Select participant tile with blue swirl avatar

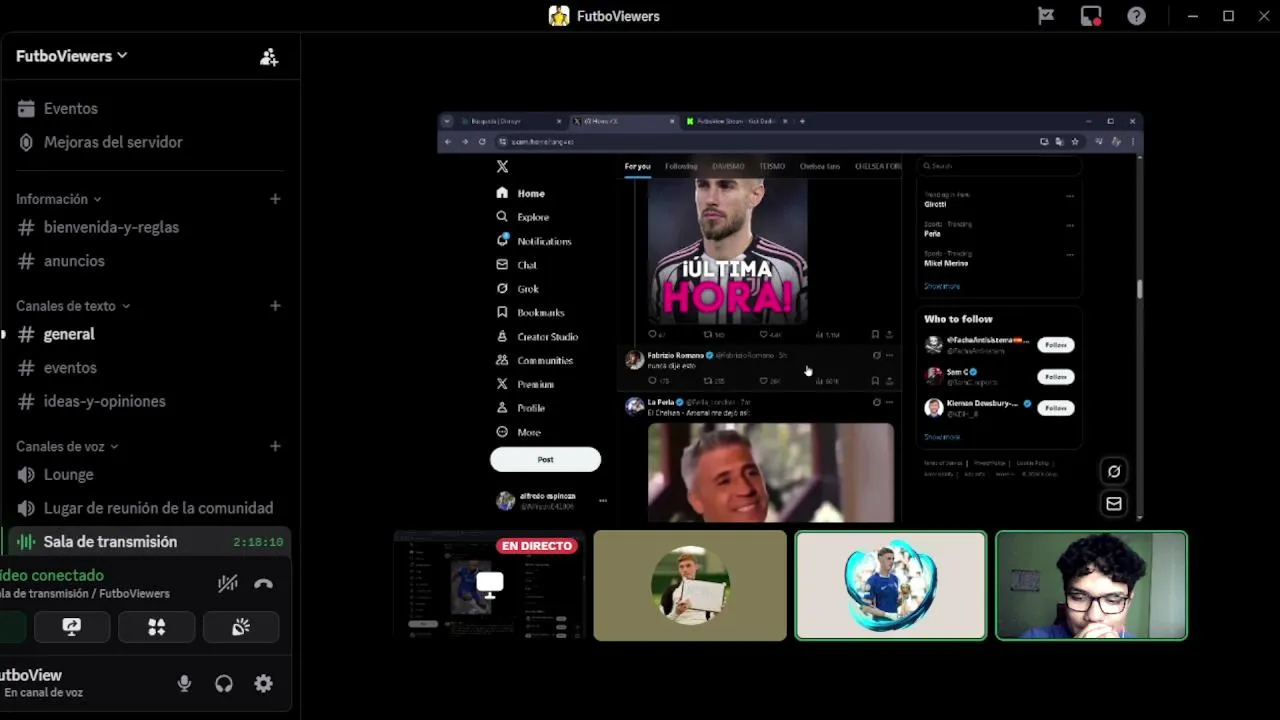click(890, 586)
